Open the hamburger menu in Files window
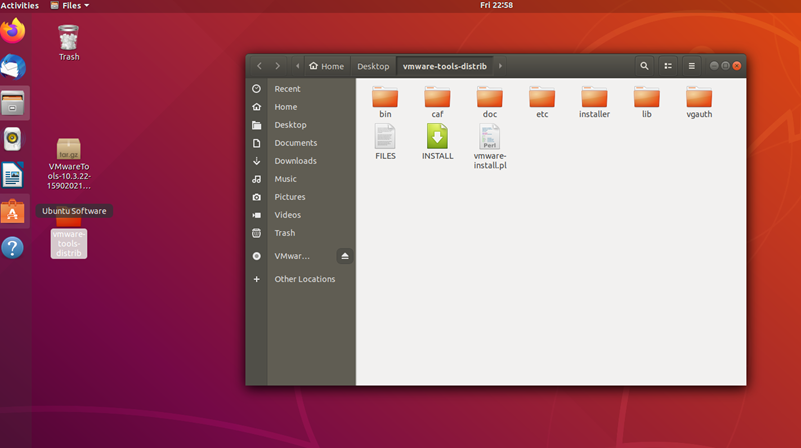801x448 pixels. tap(691, 66)
